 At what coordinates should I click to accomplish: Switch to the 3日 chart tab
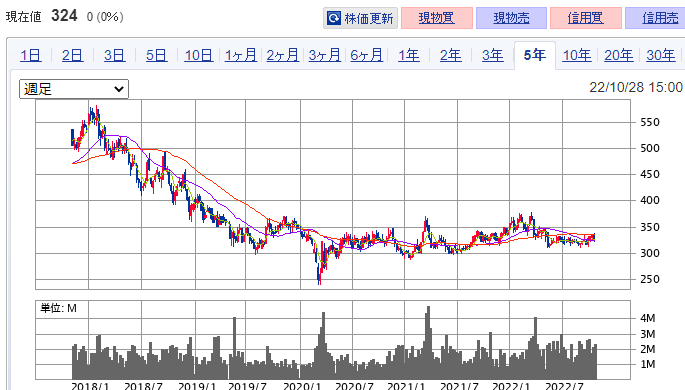tap(114, 55)
